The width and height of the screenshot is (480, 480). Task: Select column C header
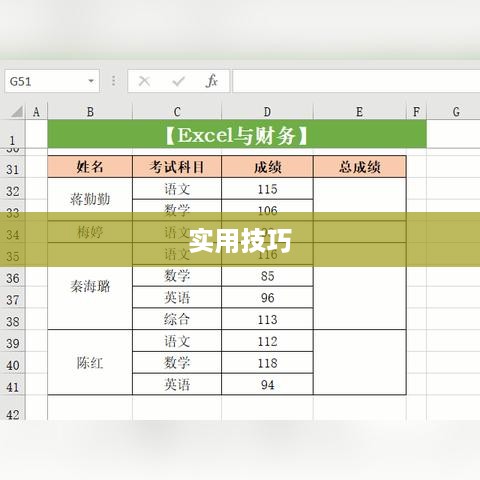click(177, 112)
